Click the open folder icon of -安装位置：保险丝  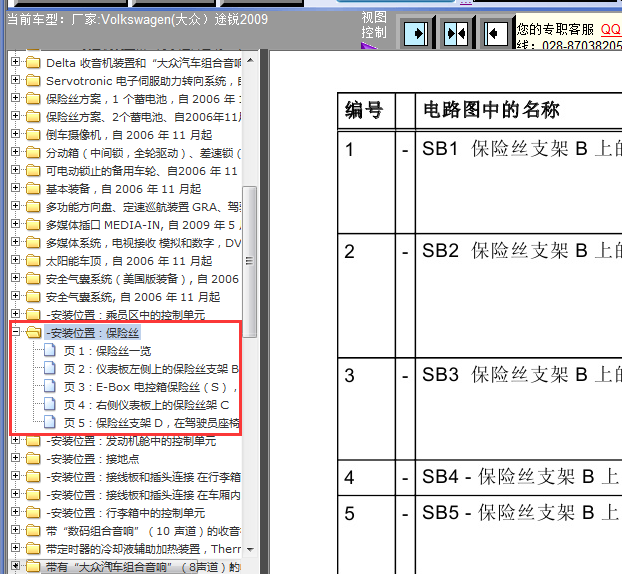(33, 332)
